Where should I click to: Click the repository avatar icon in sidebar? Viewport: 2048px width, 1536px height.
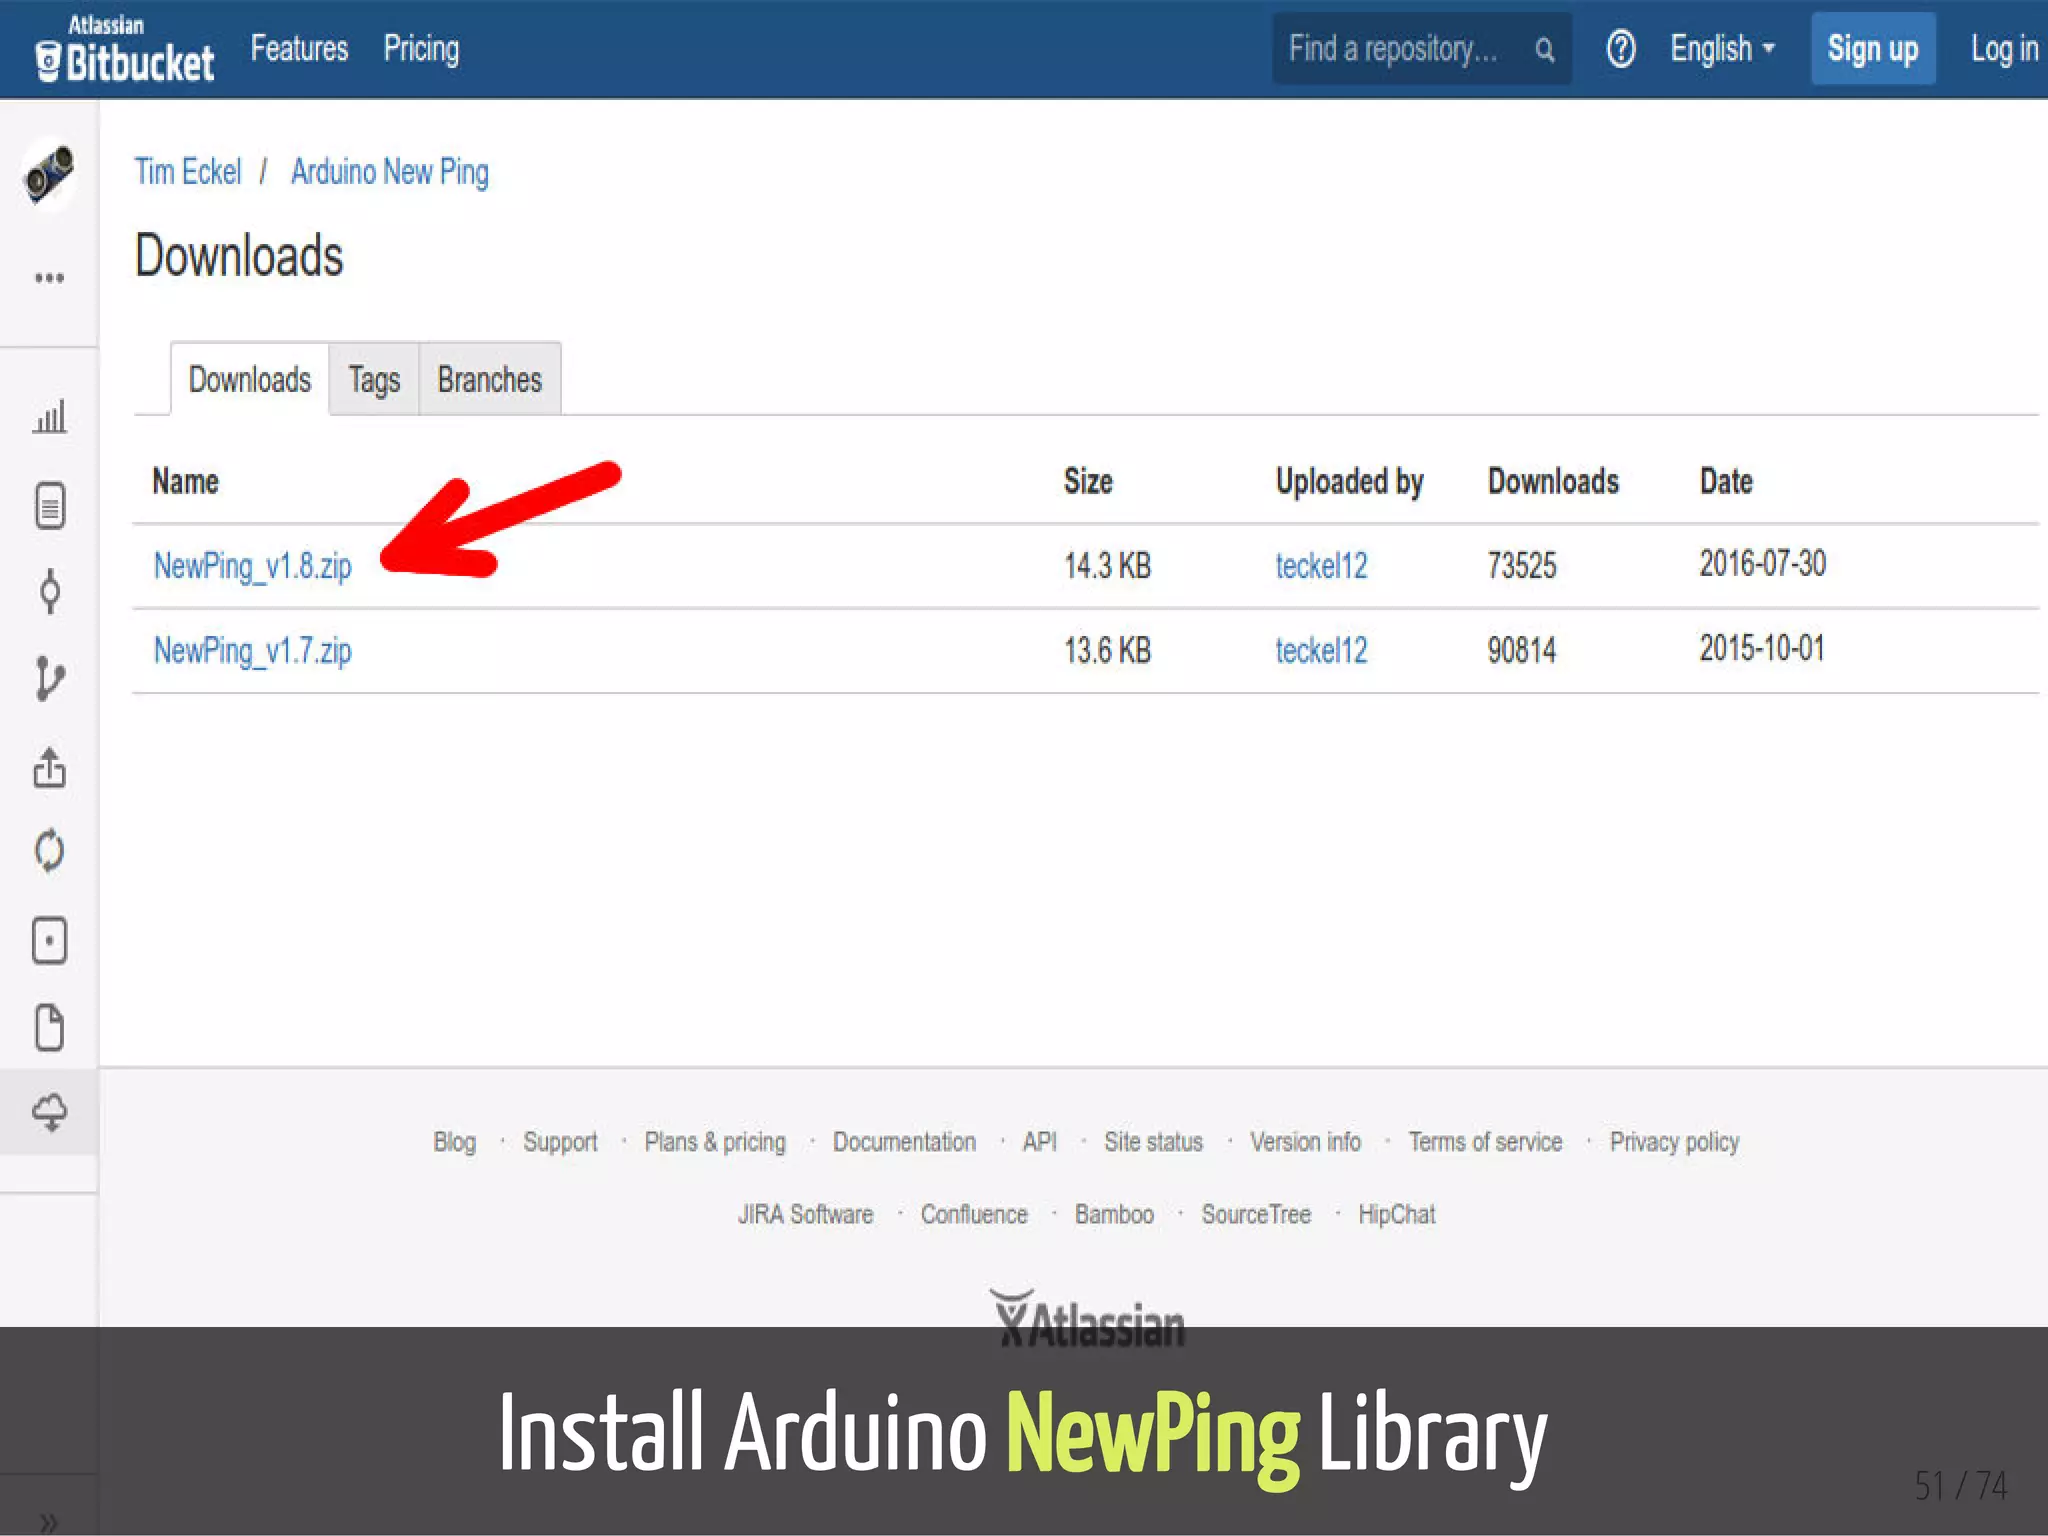point(49,172)
